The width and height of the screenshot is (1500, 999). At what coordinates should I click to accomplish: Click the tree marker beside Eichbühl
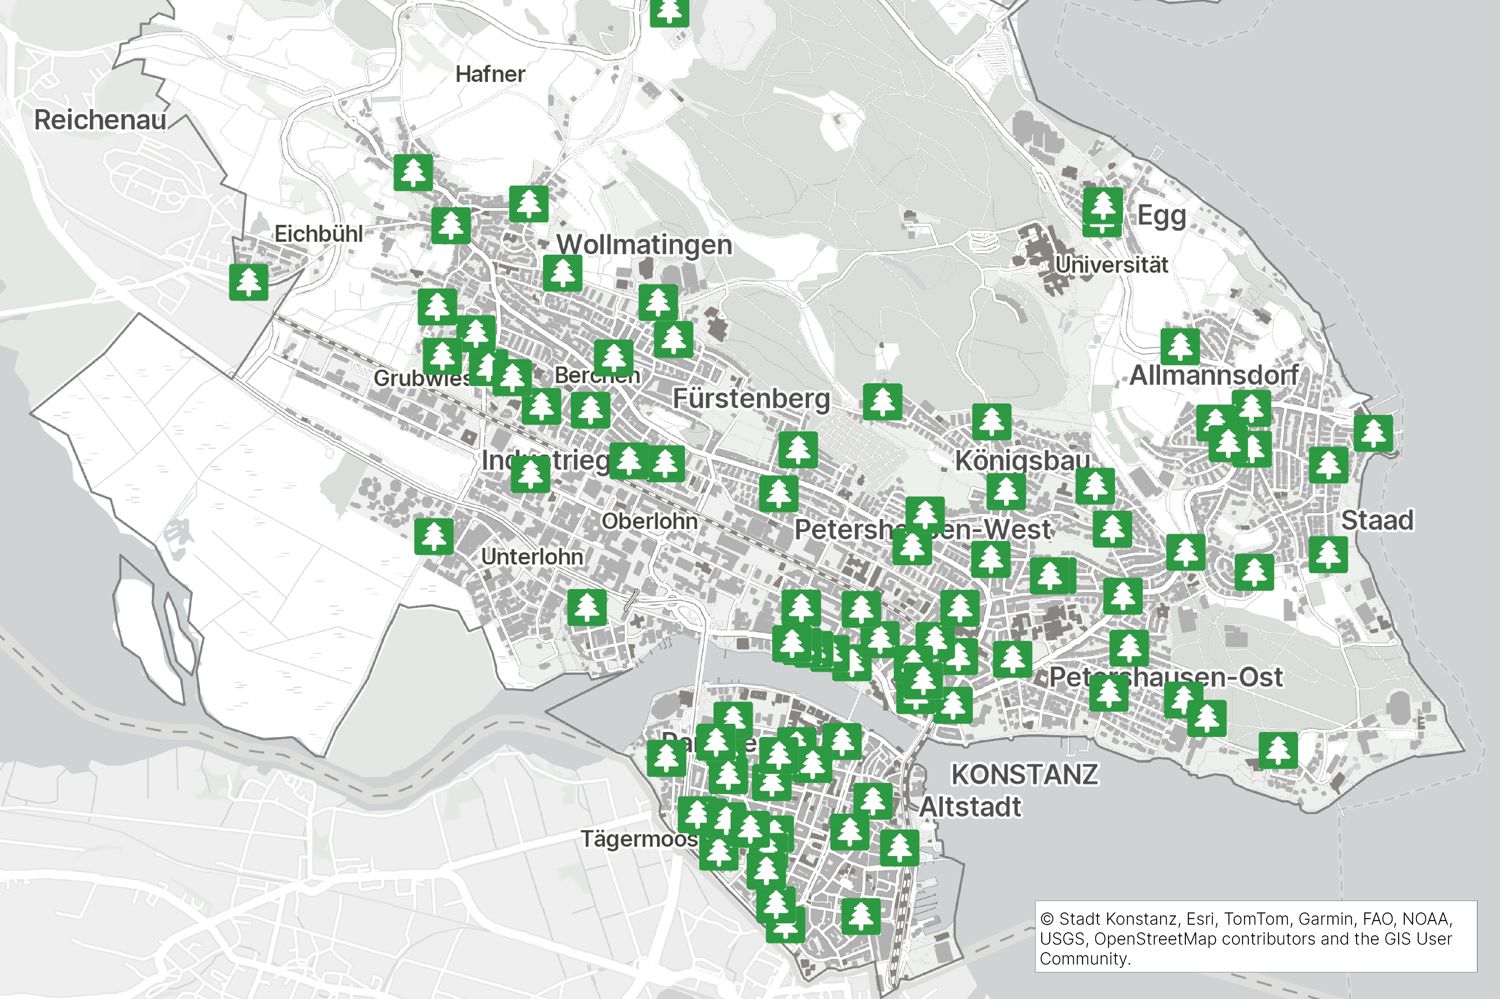point(249,281)
